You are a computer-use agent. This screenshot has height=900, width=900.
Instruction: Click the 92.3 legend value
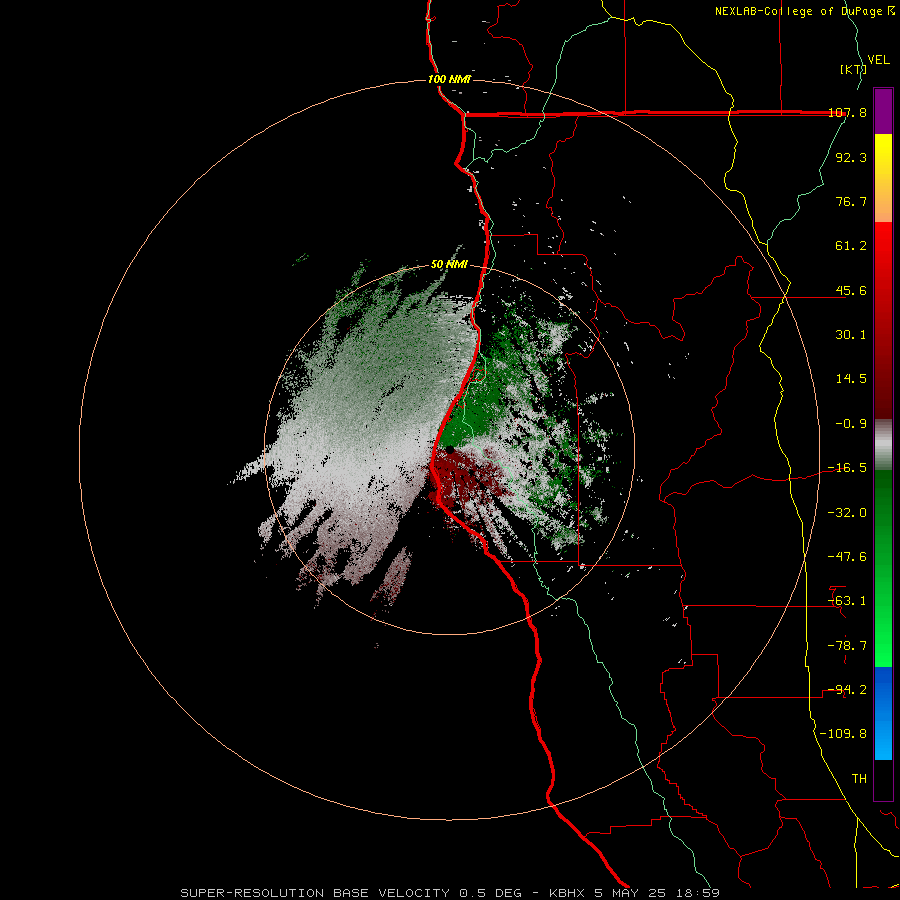coord(851,157)
